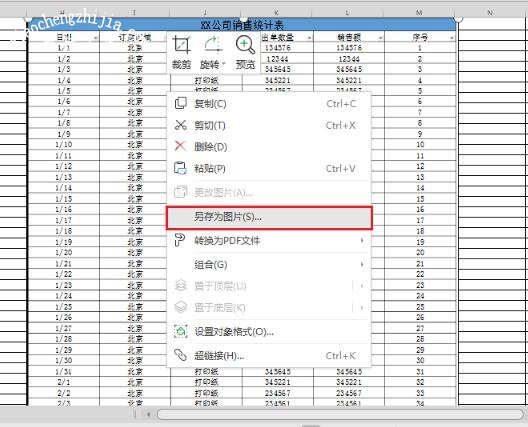This screenshot has width=528, height=427.
Task: Open the serial number (序号) filter dropdown
Action: [452, 38]
